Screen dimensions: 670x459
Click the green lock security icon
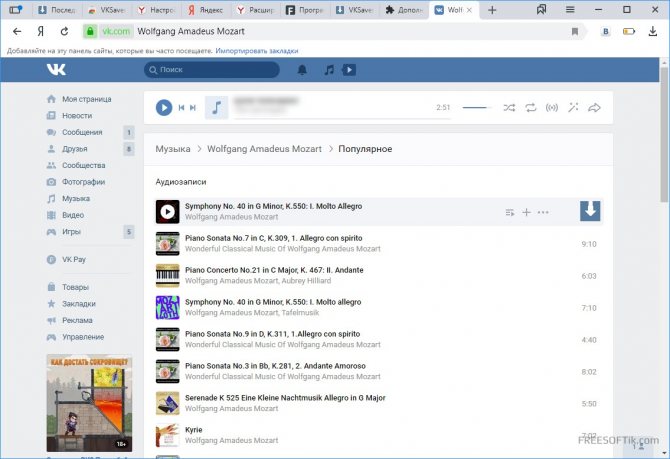(x=90, y=31)
